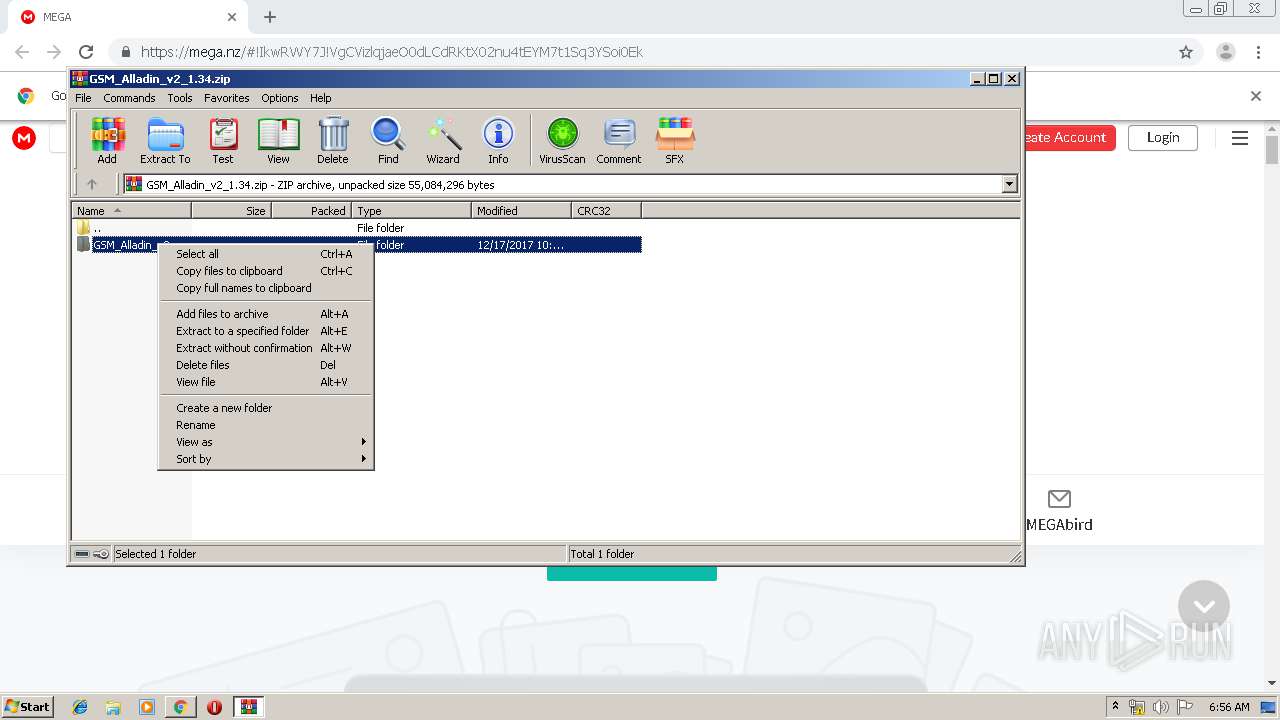Start VirusScan on the archive

[x=562, y=140]
